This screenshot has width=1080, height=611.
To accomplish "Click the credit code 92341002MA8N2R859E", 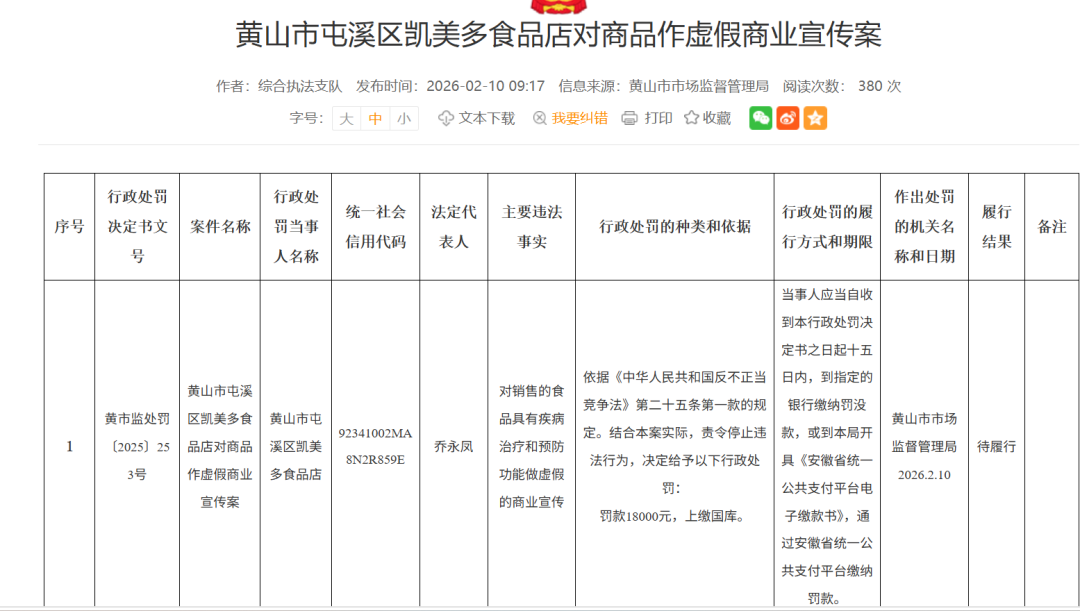I will click(x=375, y=446).
